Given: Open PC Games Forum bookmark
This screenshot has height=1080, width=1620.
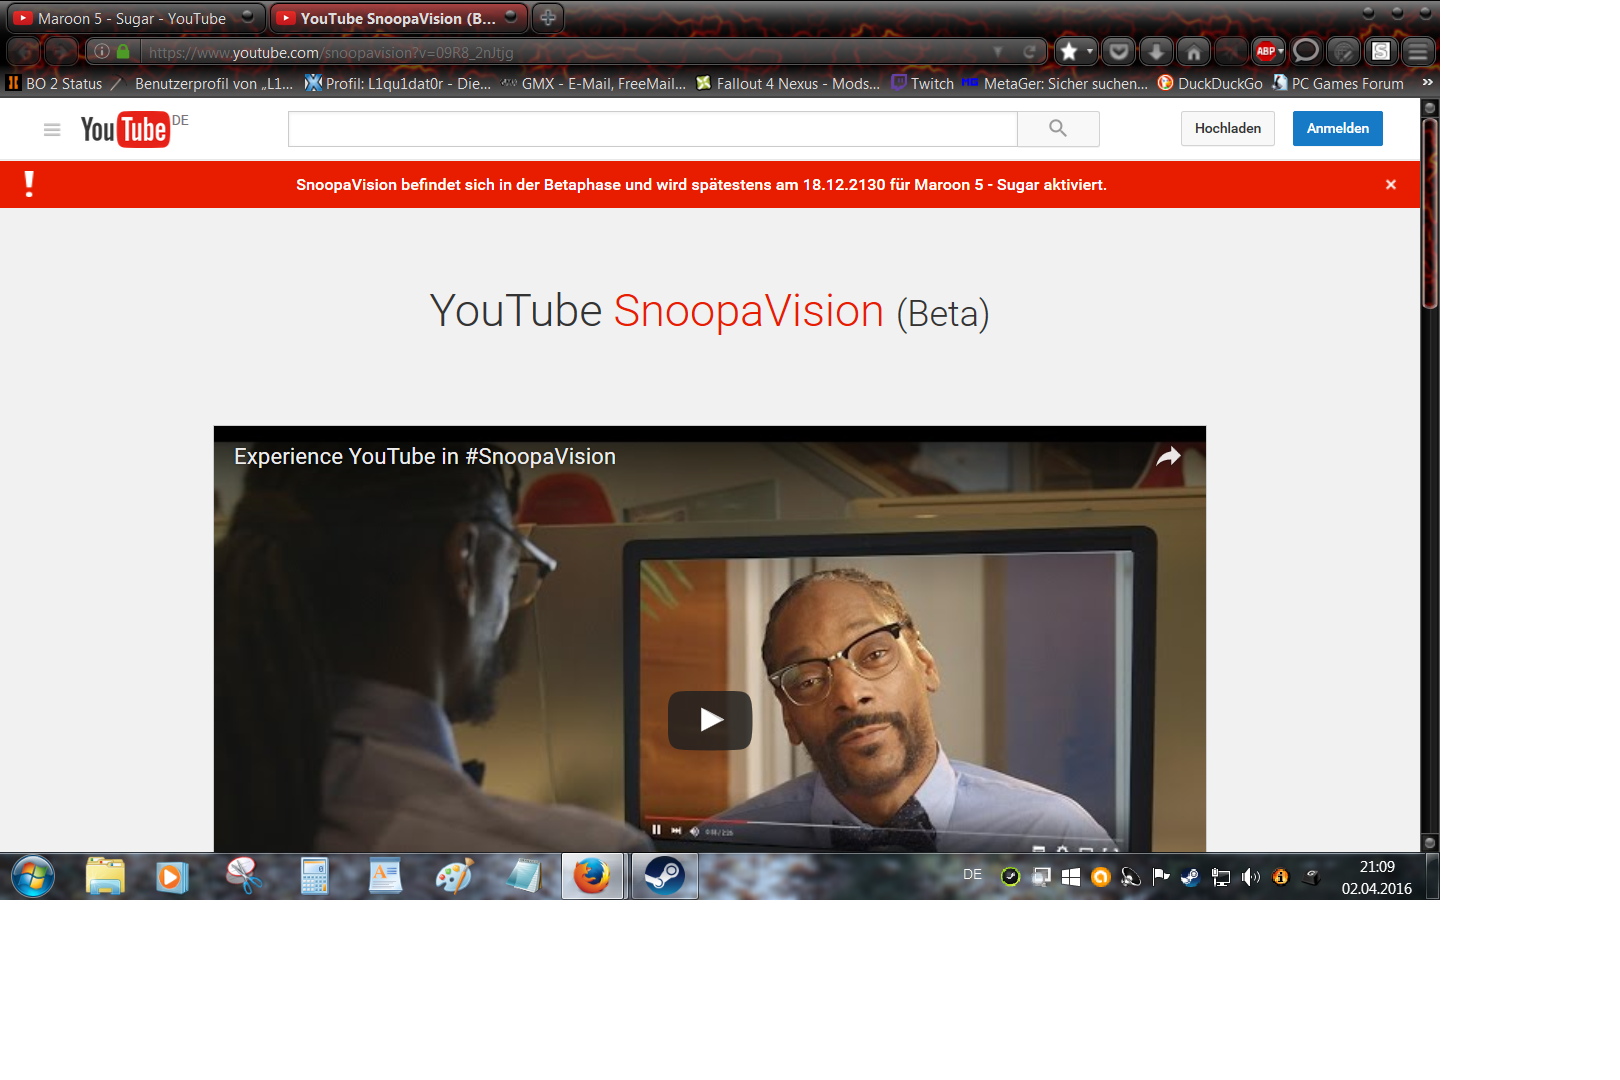Looking at the screenshot, I should pos(1338,84).
